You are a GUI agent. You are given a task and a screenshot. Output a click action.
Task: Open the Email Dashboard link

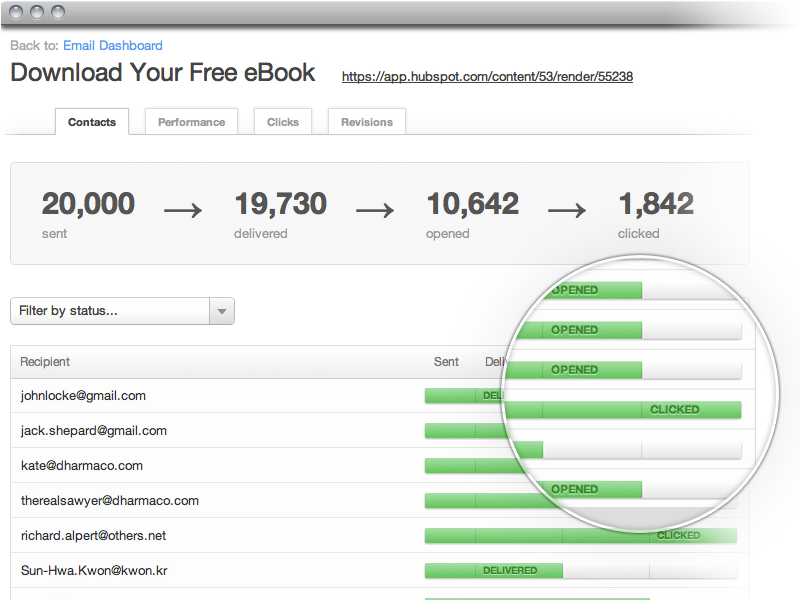pos(112,46)
